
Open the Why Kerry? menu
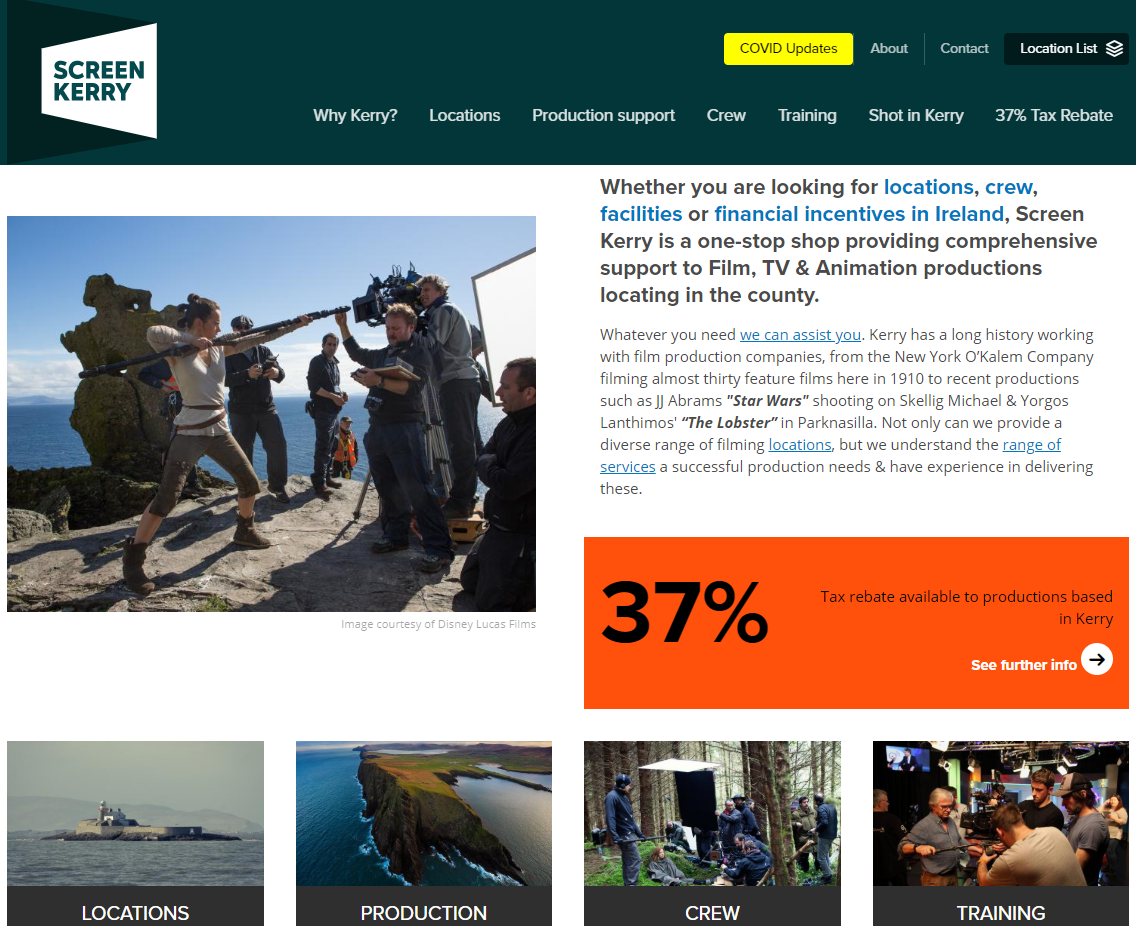coord(355,115)
